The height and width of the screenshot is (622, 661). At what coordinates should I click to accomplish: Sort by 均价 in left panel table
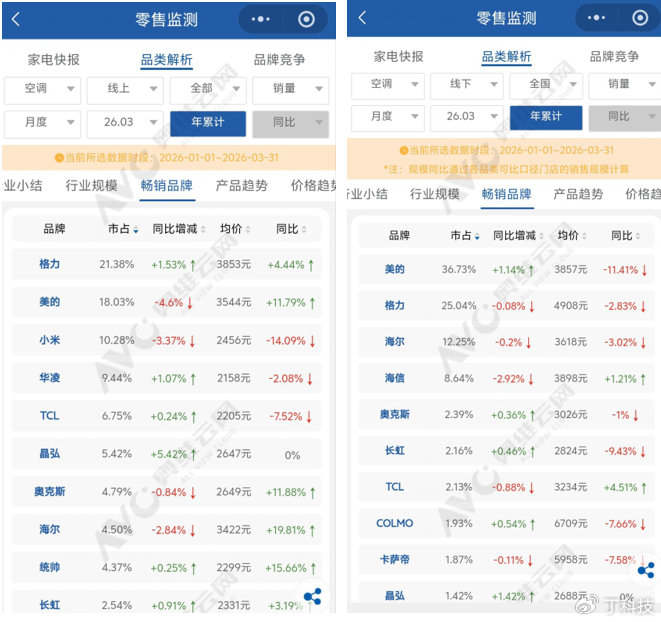(235, 229)
